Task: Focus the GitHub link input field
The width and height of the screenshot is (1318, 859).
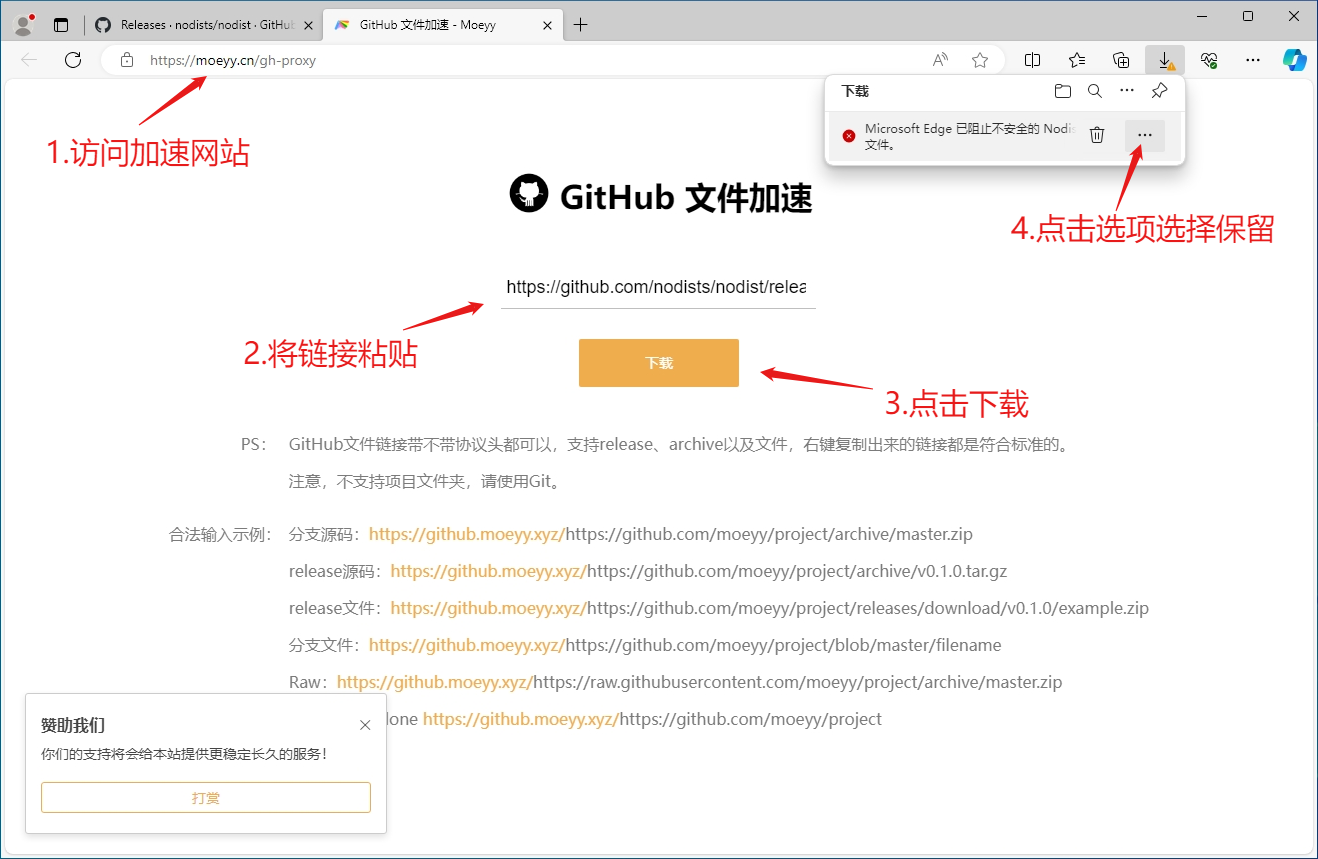Action: 658,287
